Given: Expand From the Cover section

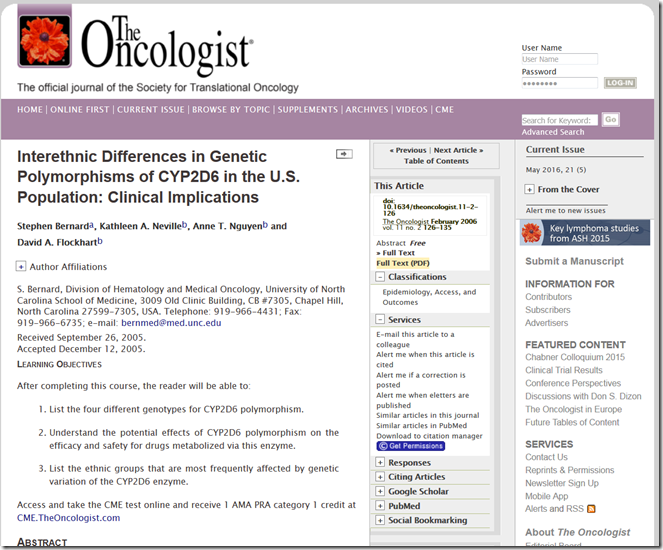Looking at the screenshot, I should coord(529,189).
